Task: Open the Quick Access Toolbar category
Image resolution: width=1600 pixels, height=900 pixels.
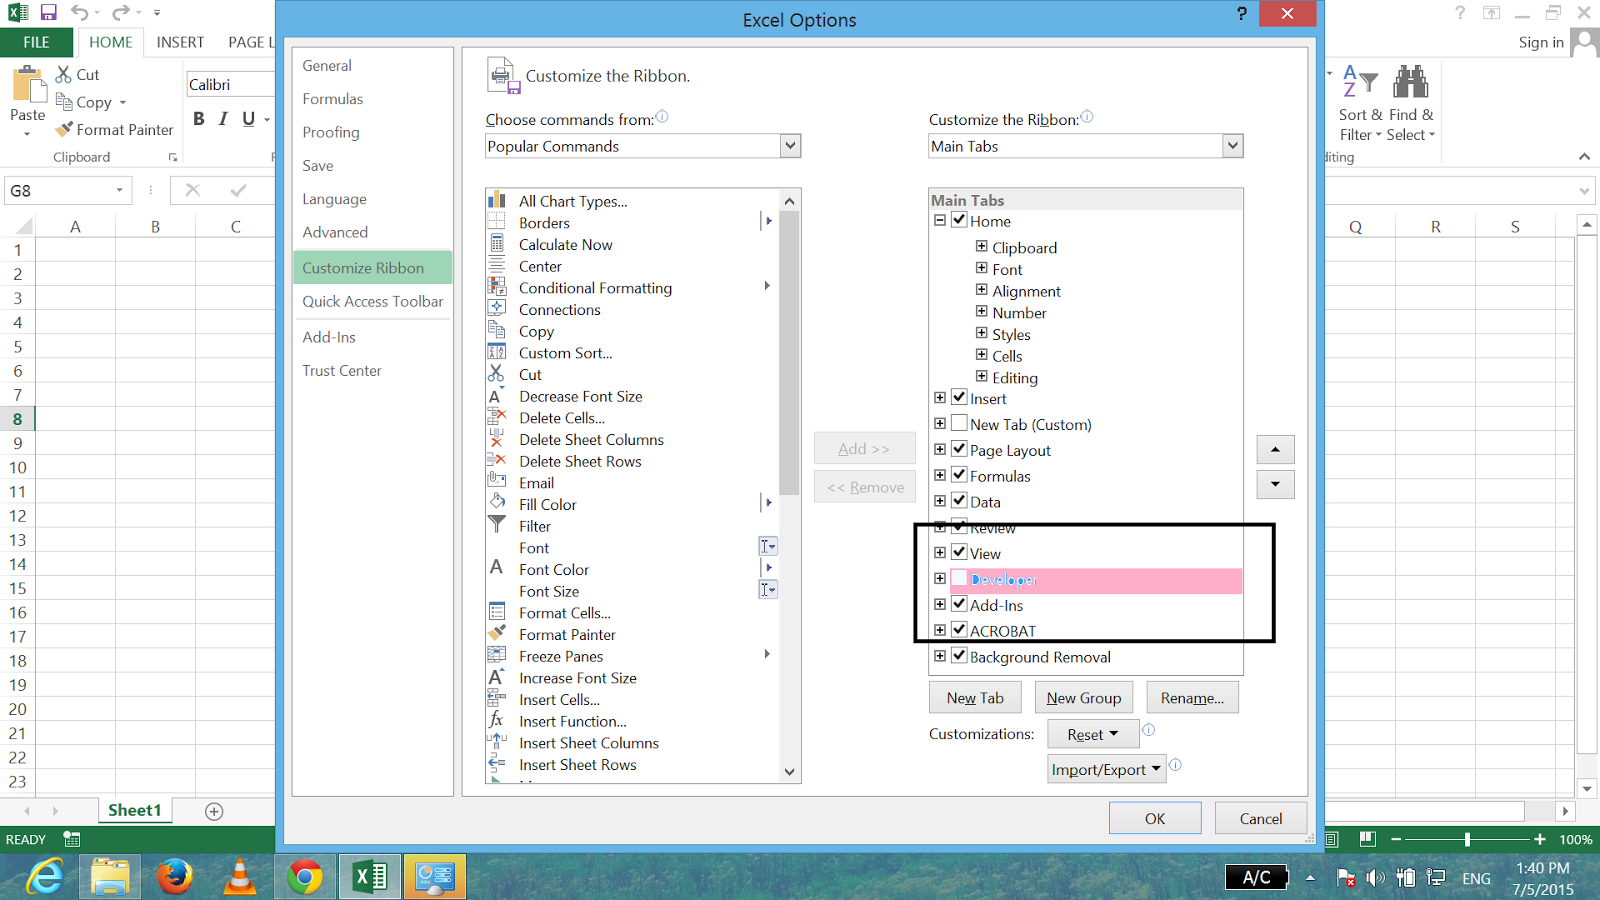Action: pos(373,301)
